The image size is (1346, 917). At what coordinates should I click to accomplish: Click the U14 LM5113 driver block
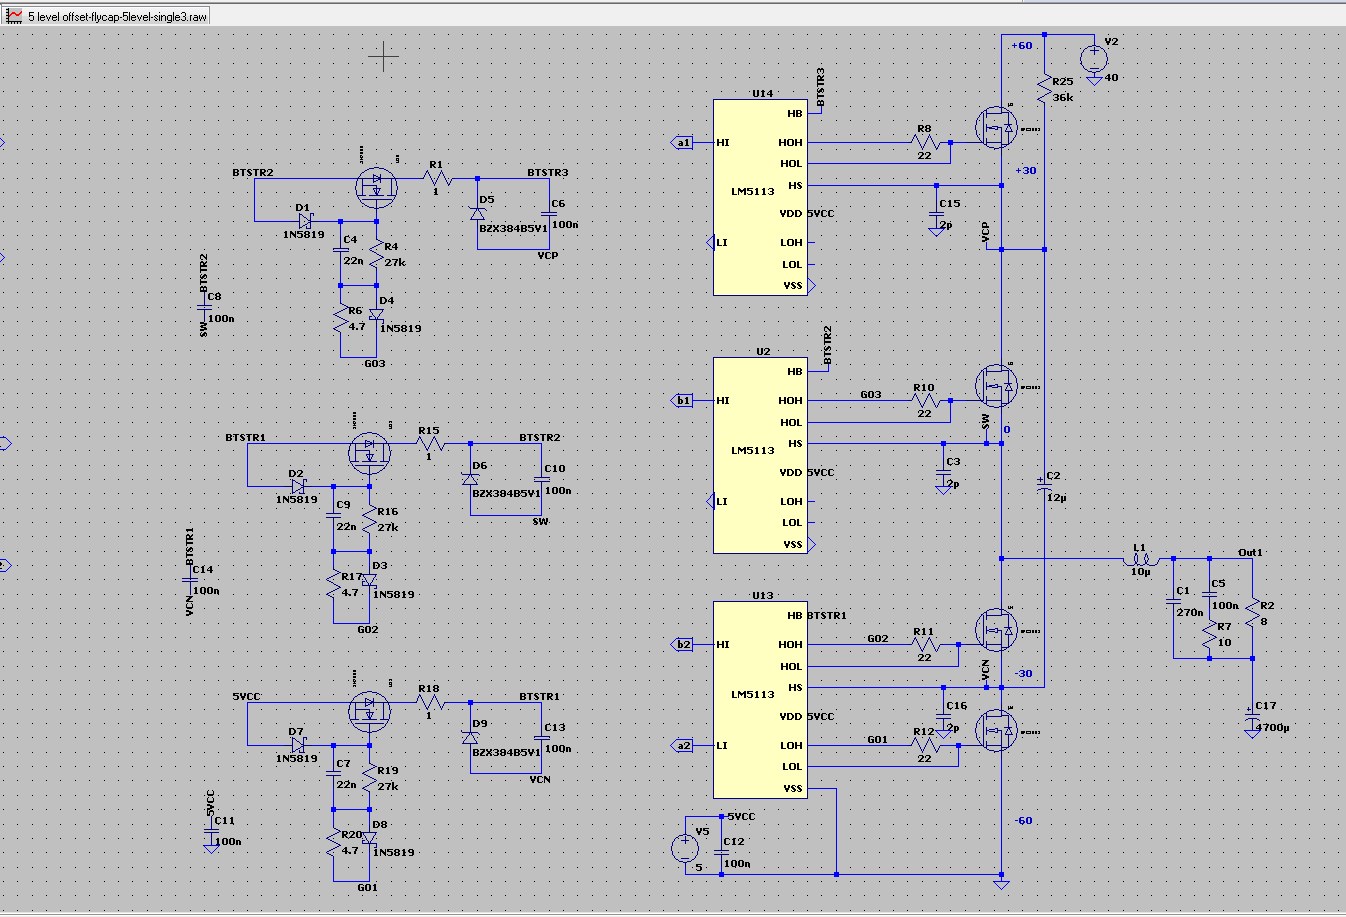(x=761, y=198)
